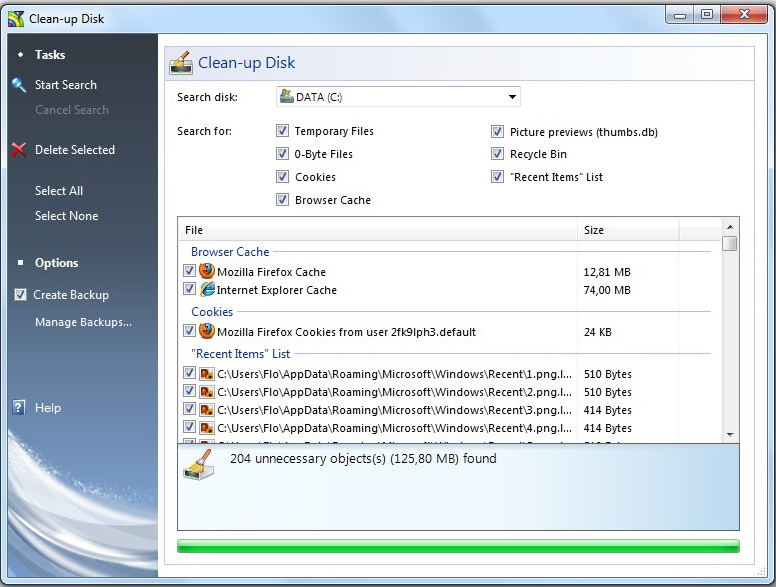Click the Internet Explorer Cache icon
Image resolution: width=776 pixels, height=587 pixels.
coord(207,290)
